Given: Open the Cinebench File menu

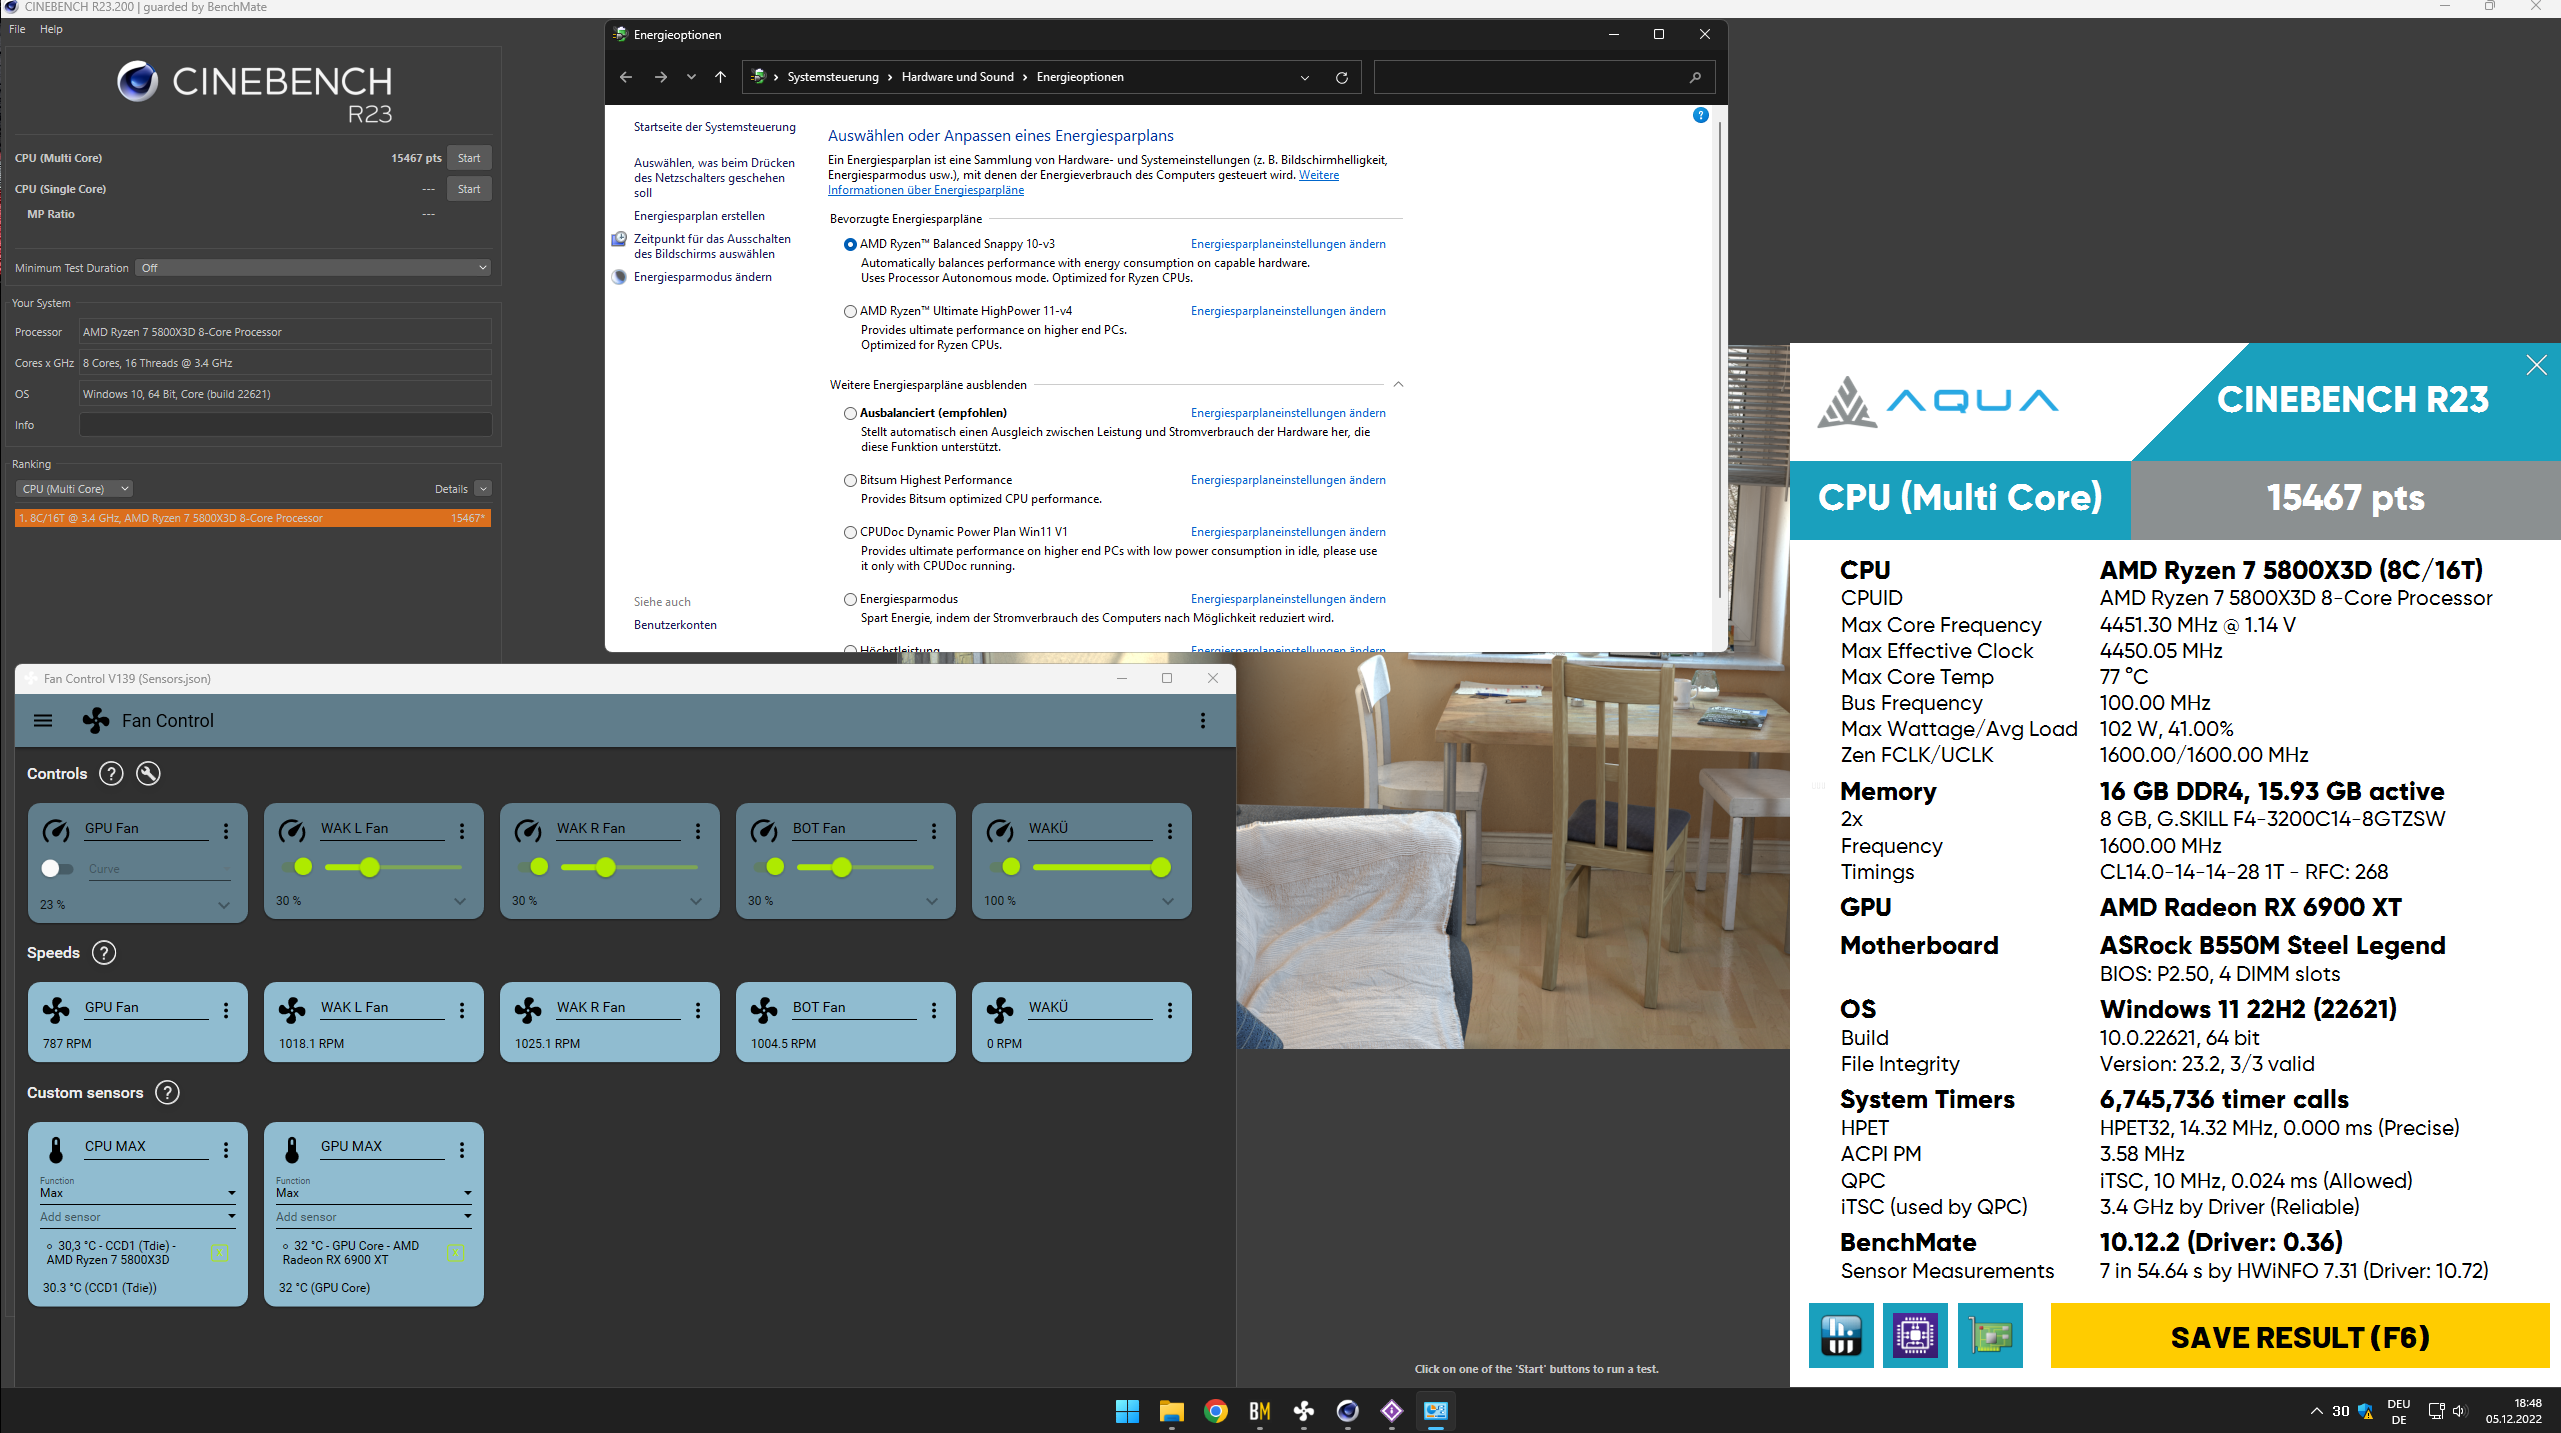Looking at the screenshot, I should (x=17, y=29).
